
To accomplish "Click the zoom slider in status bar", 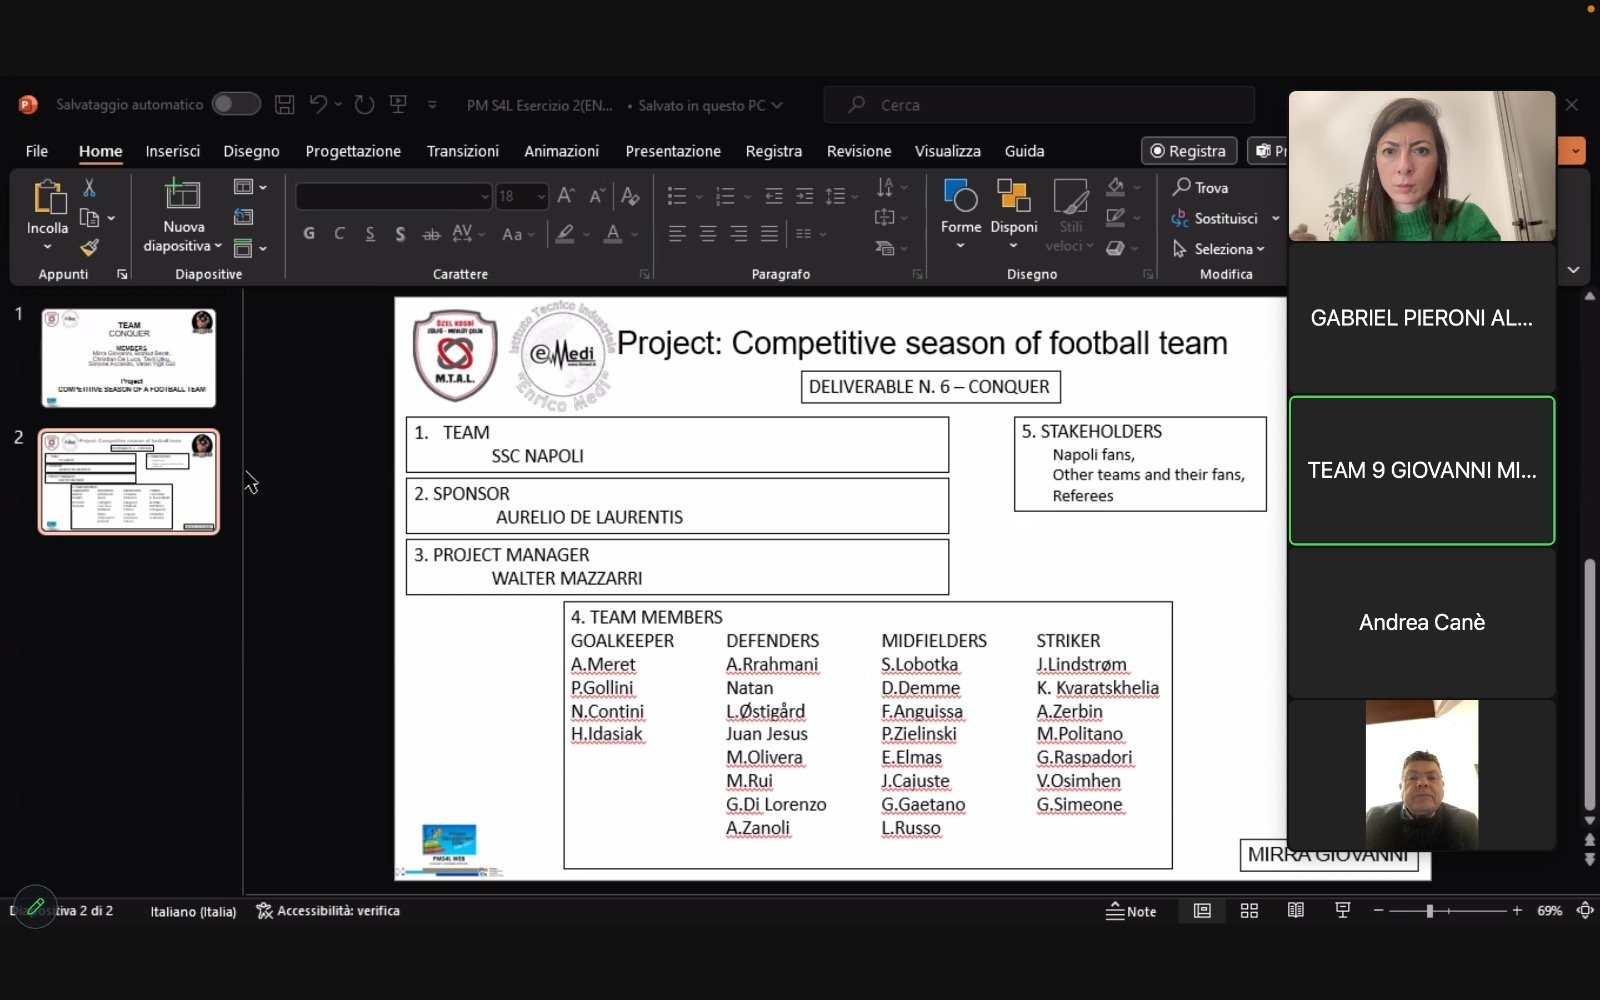I will click(x=1447, y=911).
